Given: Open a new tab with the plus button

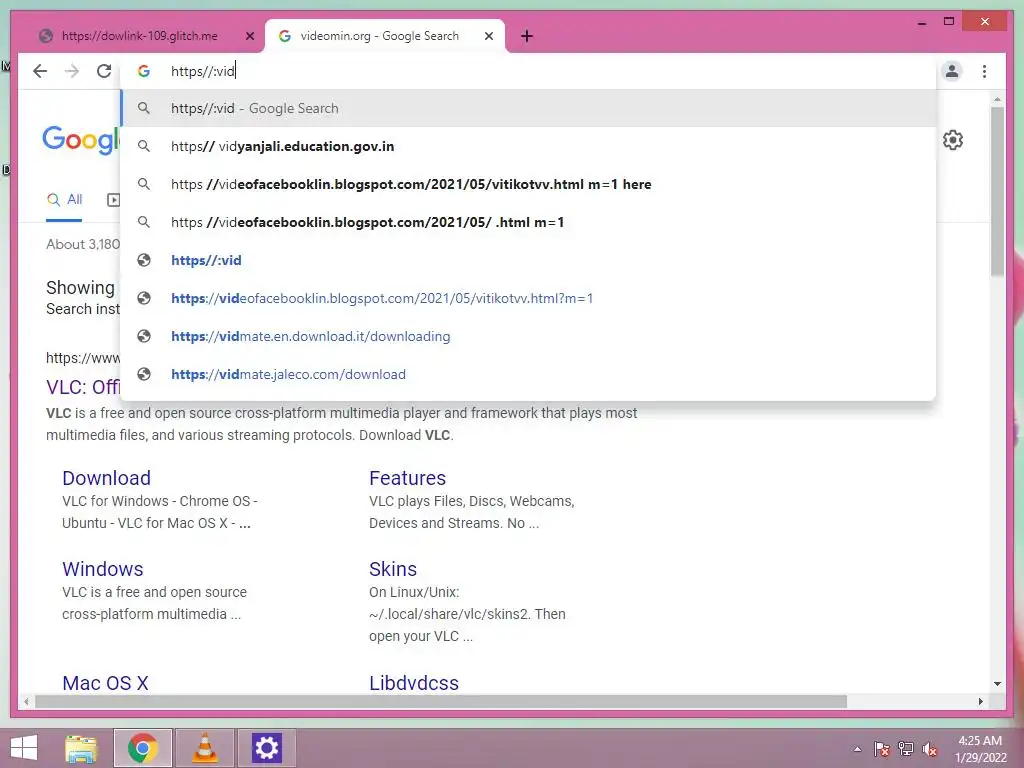Looking at the screenshot, I should 527,36.
